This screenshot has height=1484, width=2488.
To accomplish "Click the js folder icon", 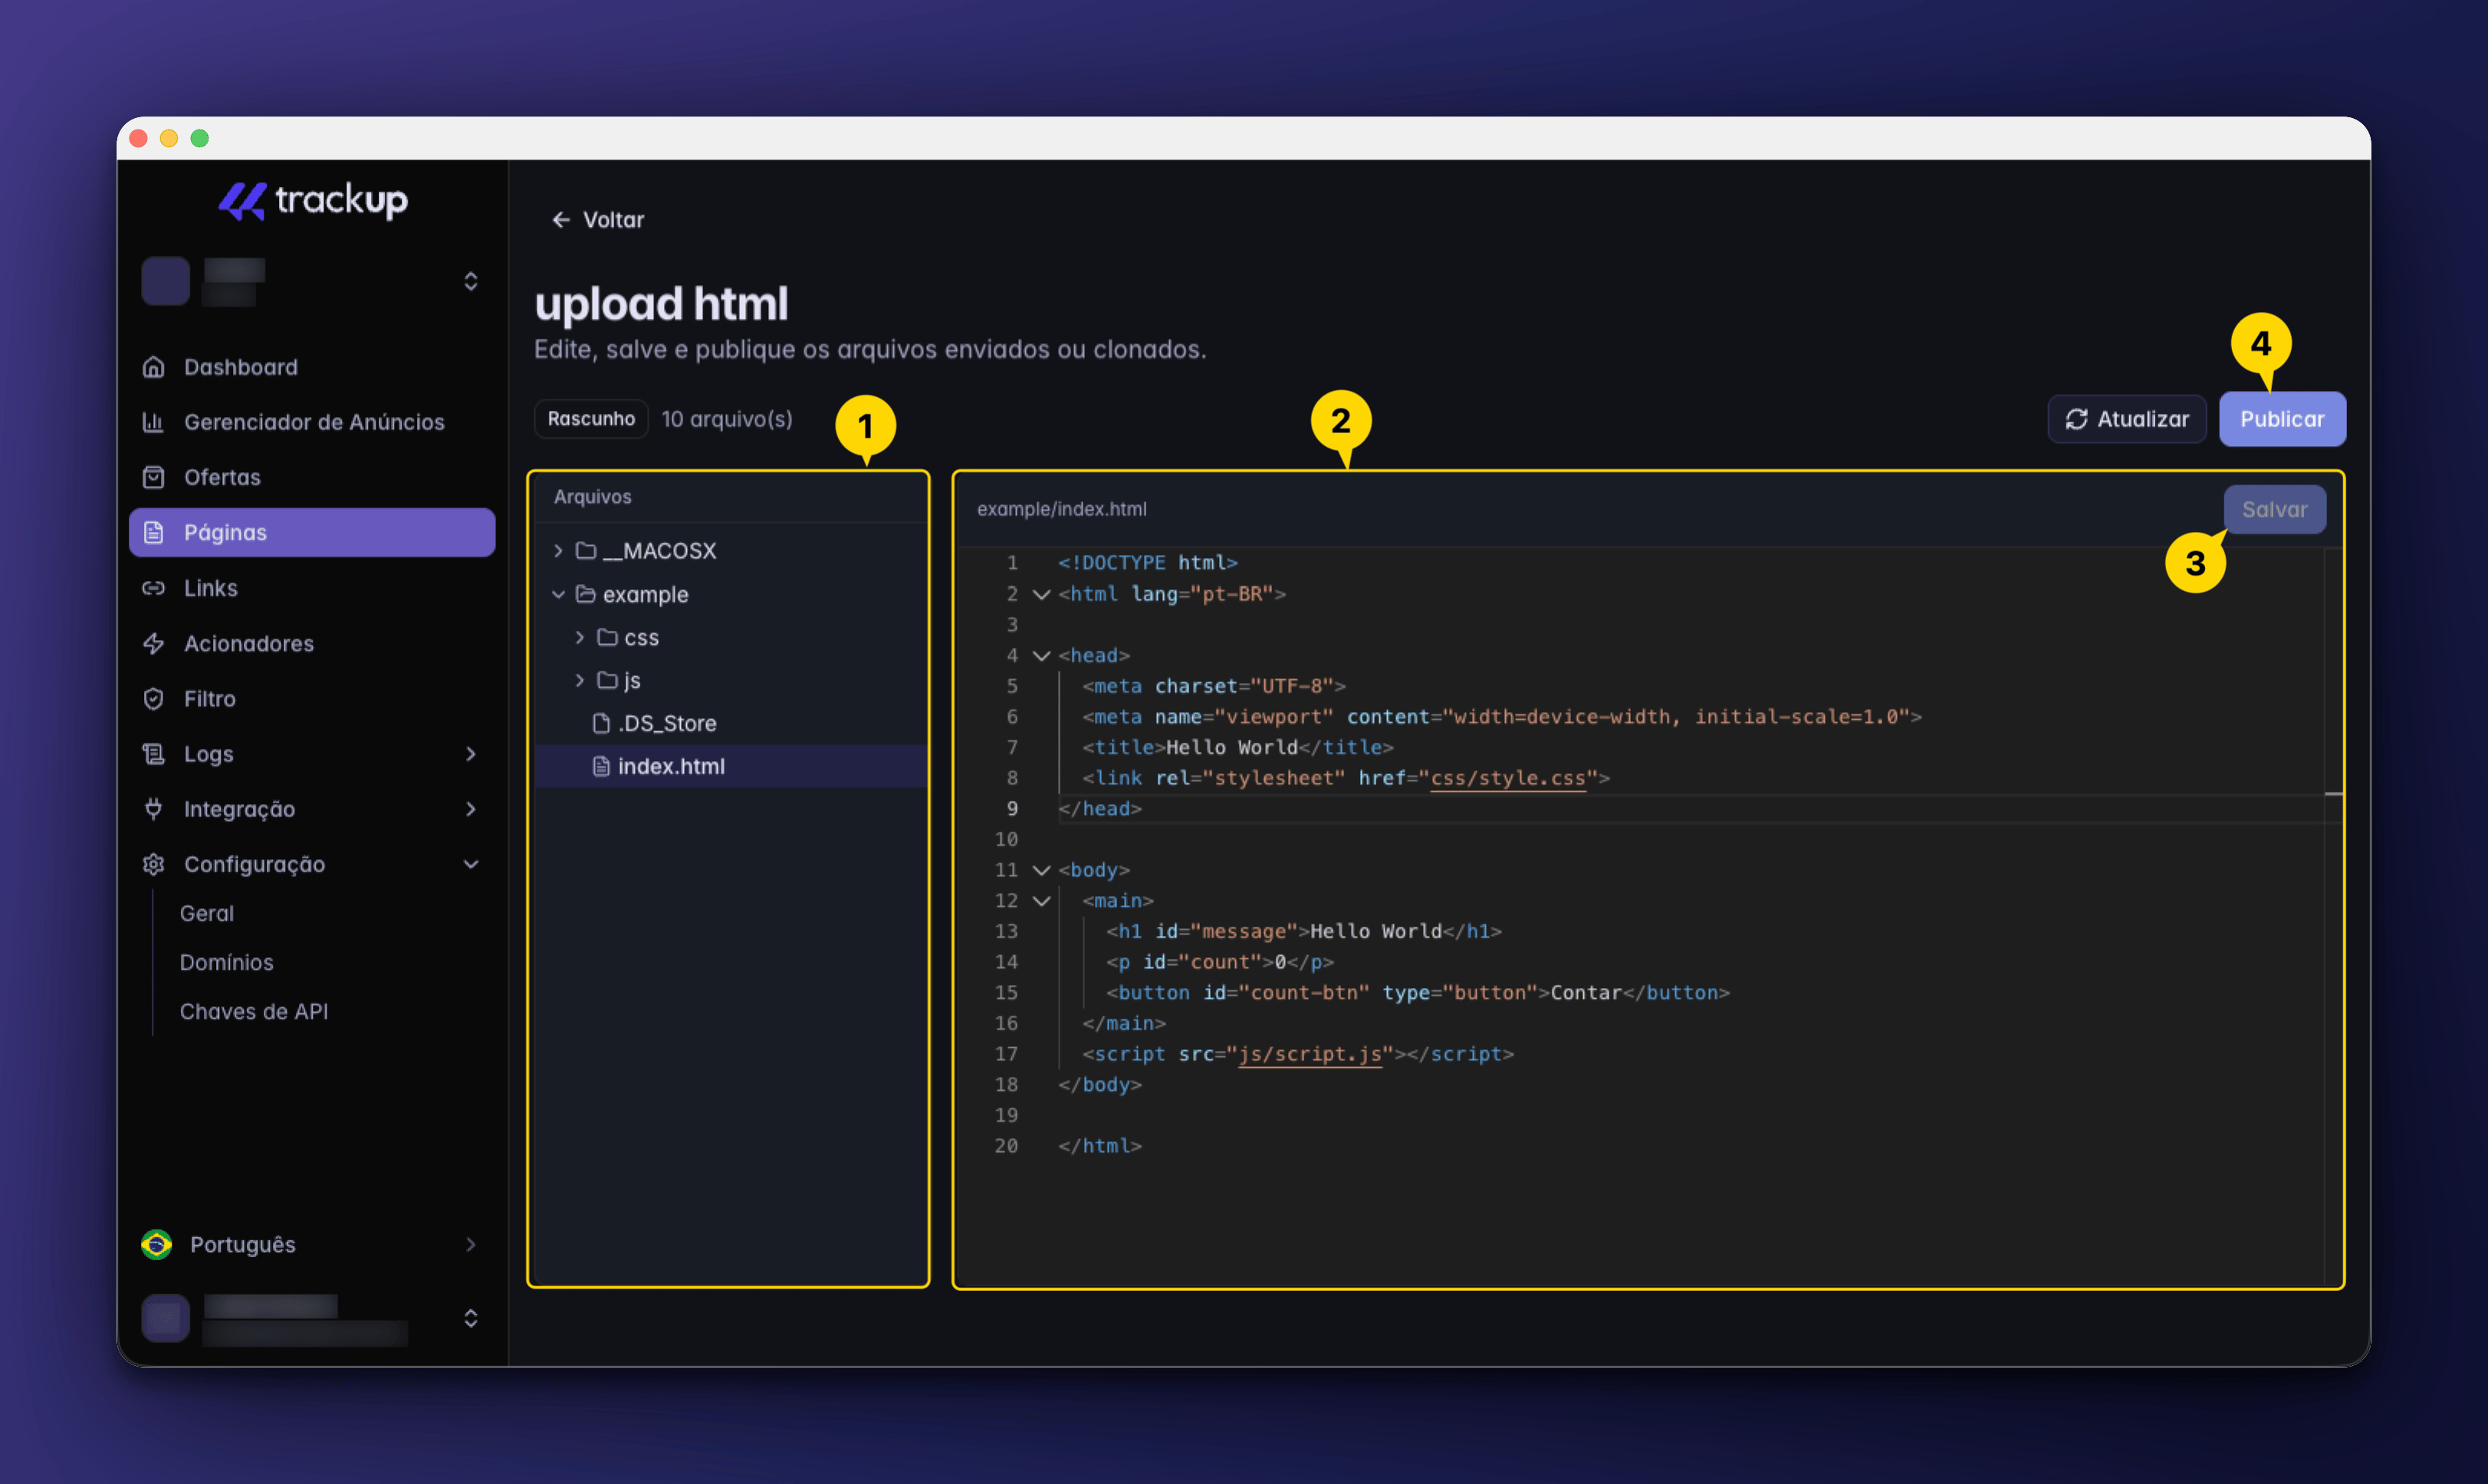I will pos(607,680).
